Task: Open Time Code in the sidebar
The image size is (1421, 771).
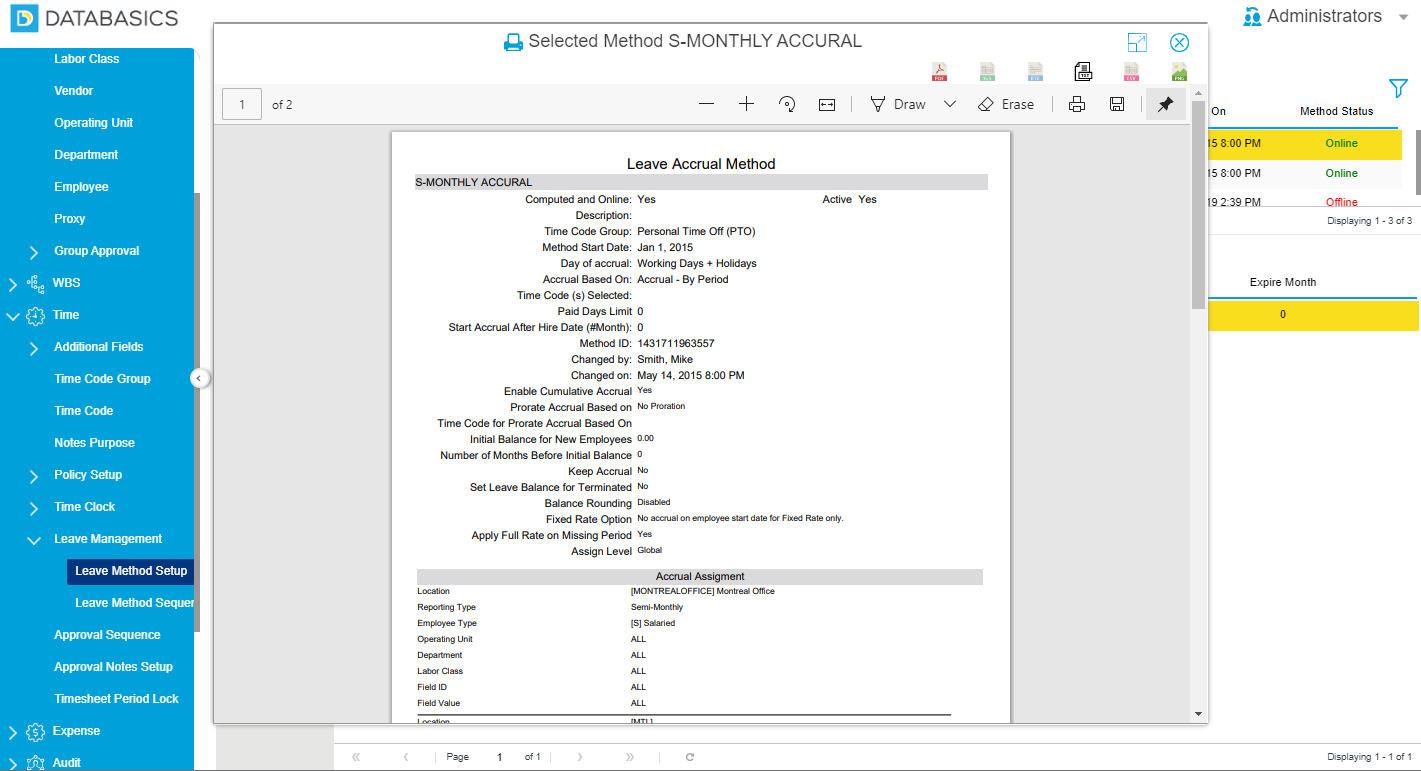Action: pos(84,411)
